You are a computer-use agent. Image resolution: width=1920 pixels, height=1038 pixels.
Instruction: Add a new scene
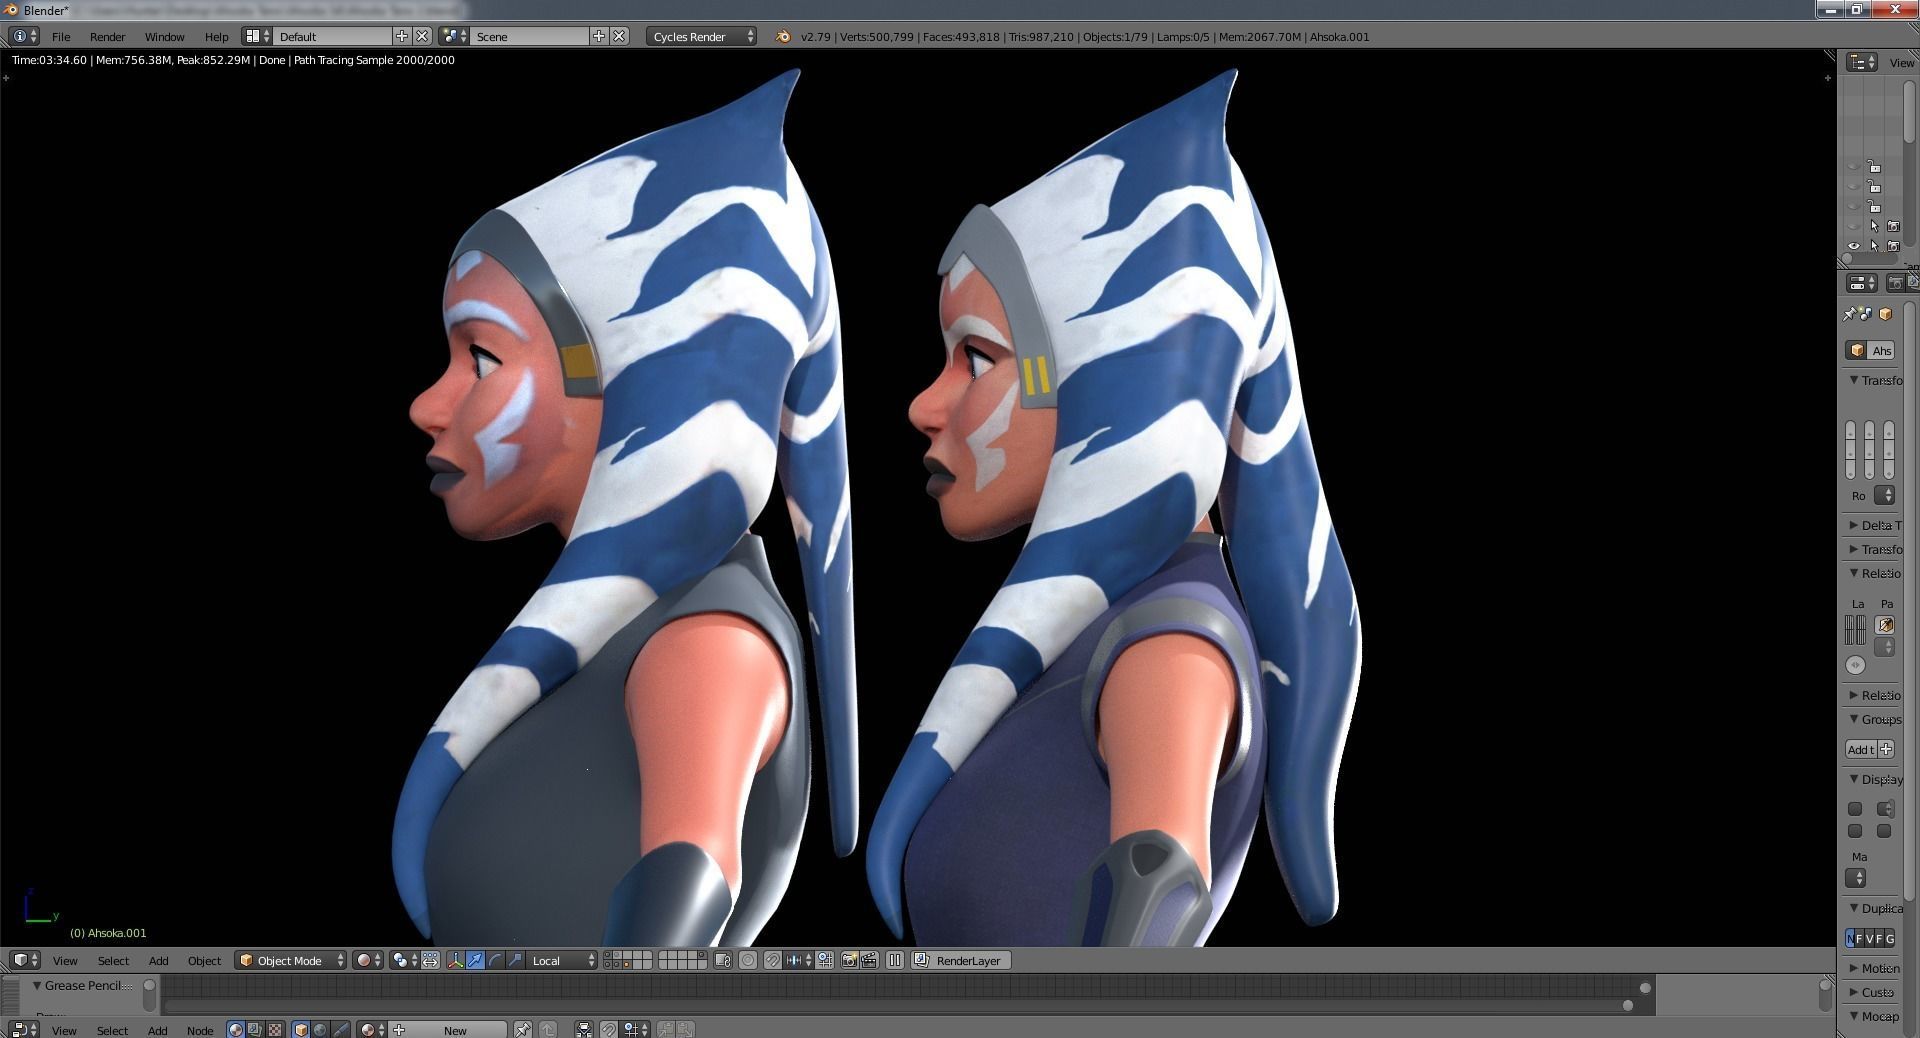[599, 36]
